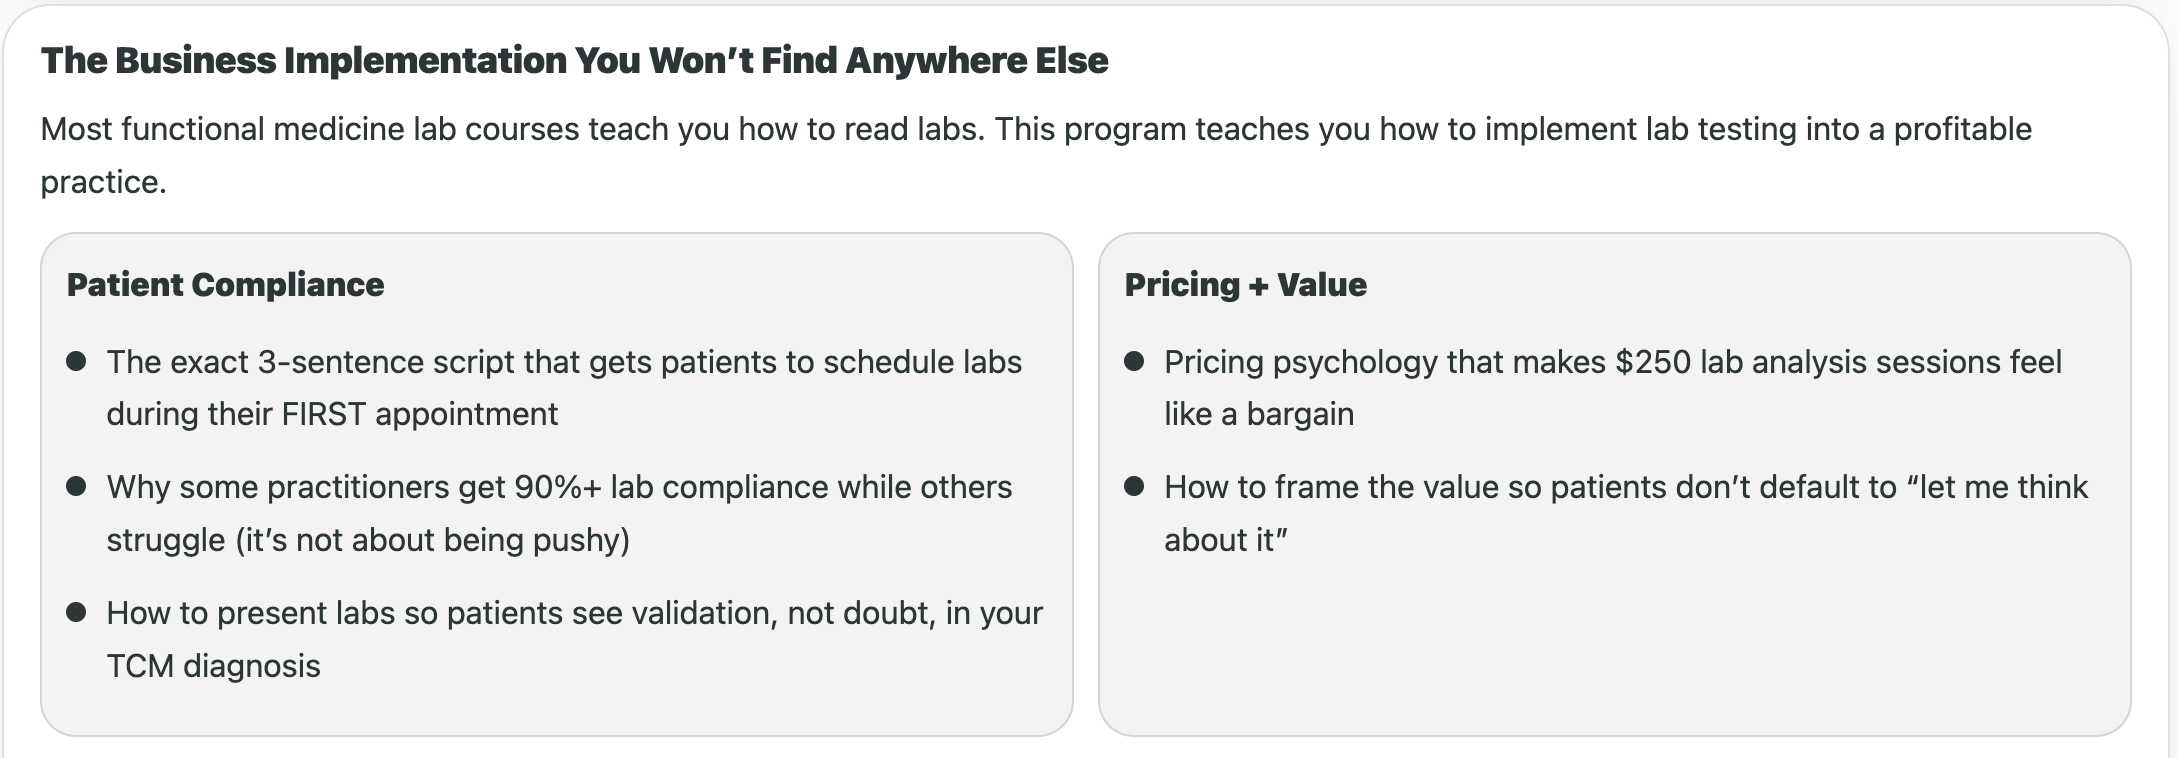
Task: Click the "not about being pushy" parenthetical
Action: [432, 540]
